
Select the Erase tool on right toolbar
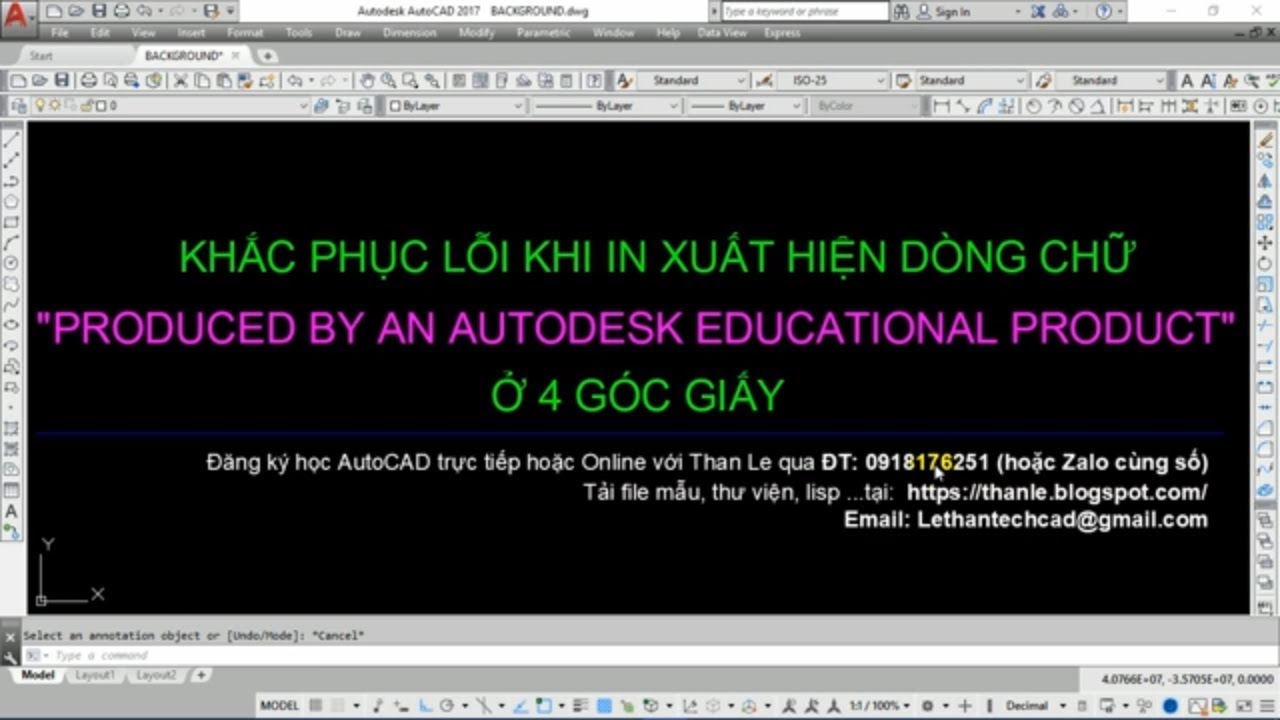[x=1265, y=140]
